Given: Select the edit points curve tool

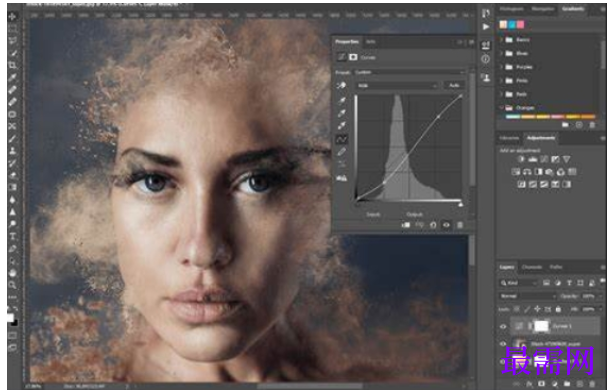Looking at the screenshot, I should (x=342, y=139).
